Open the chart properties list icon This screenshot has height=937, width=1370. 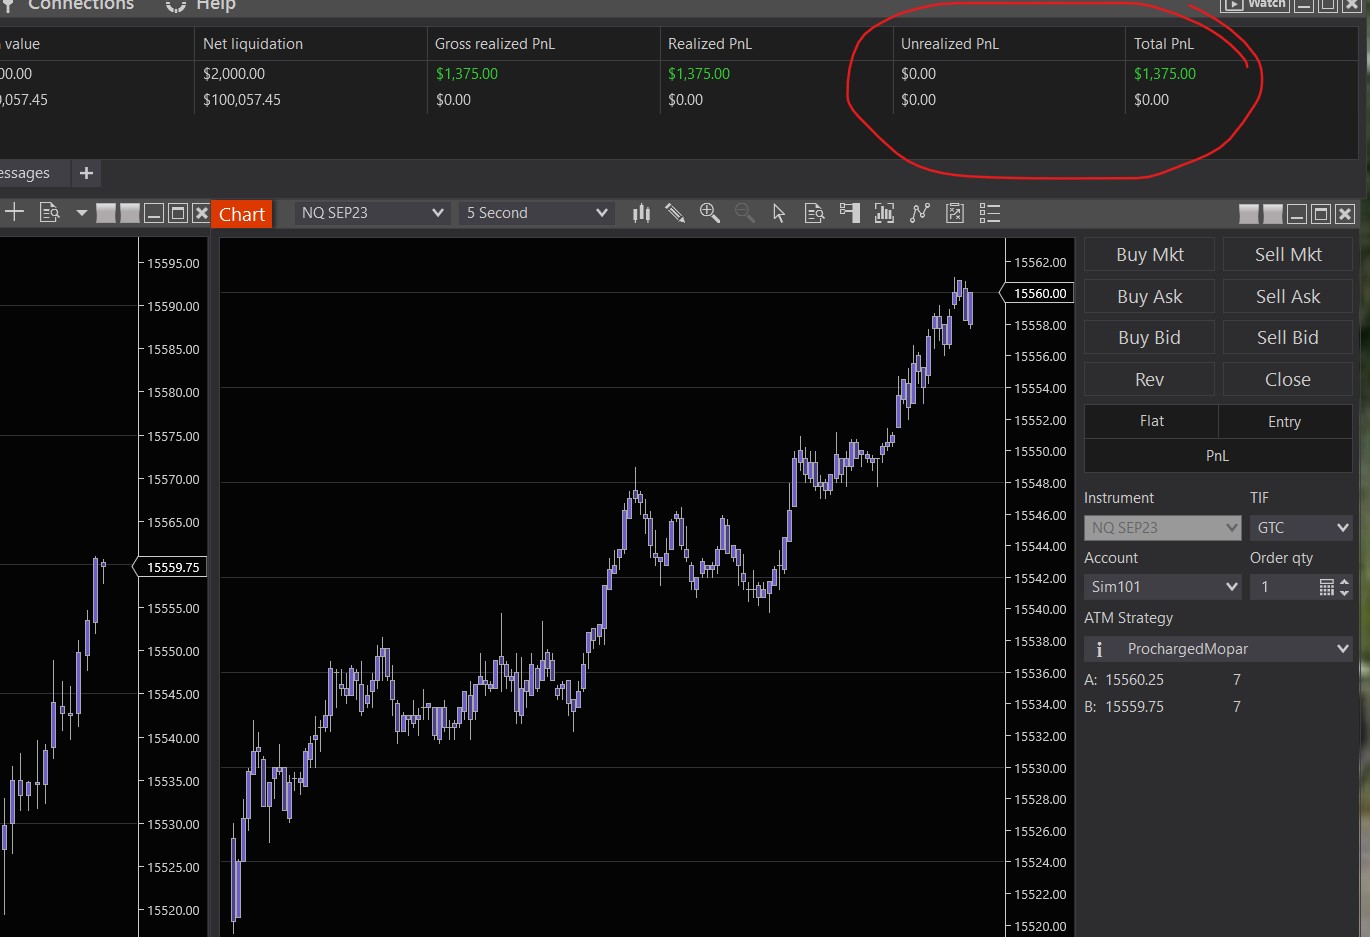[x=990, y=213]
